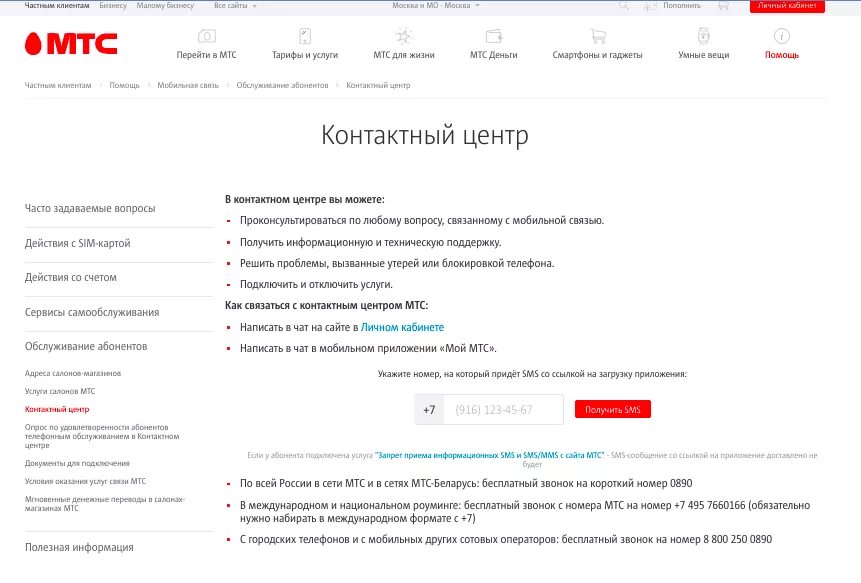Expand Сервисы самообслуживания section
This screenshot has width=861, height=583.
point(92,312)
